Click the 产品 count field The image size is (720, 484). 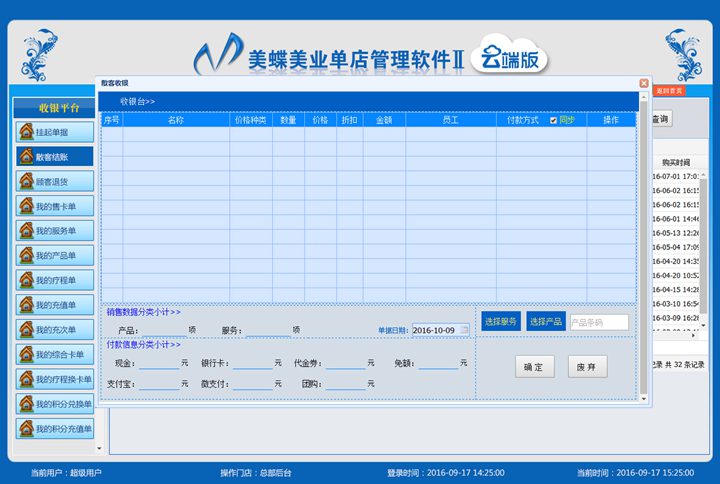[x=164, y=330]
